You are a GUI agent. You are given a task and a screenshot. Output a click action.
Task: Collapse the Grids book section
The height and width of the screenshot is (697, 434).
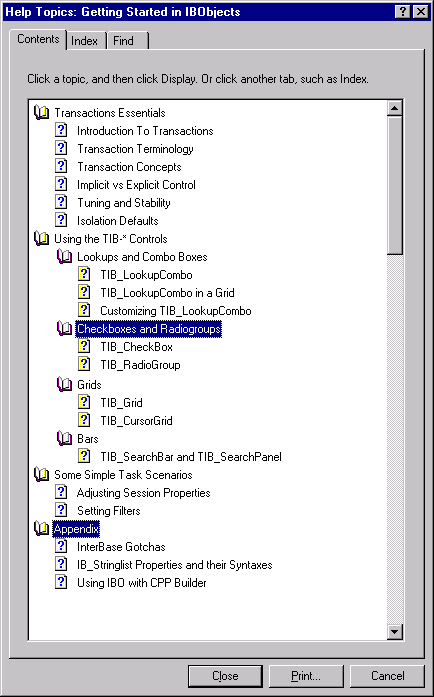point(64,384)
